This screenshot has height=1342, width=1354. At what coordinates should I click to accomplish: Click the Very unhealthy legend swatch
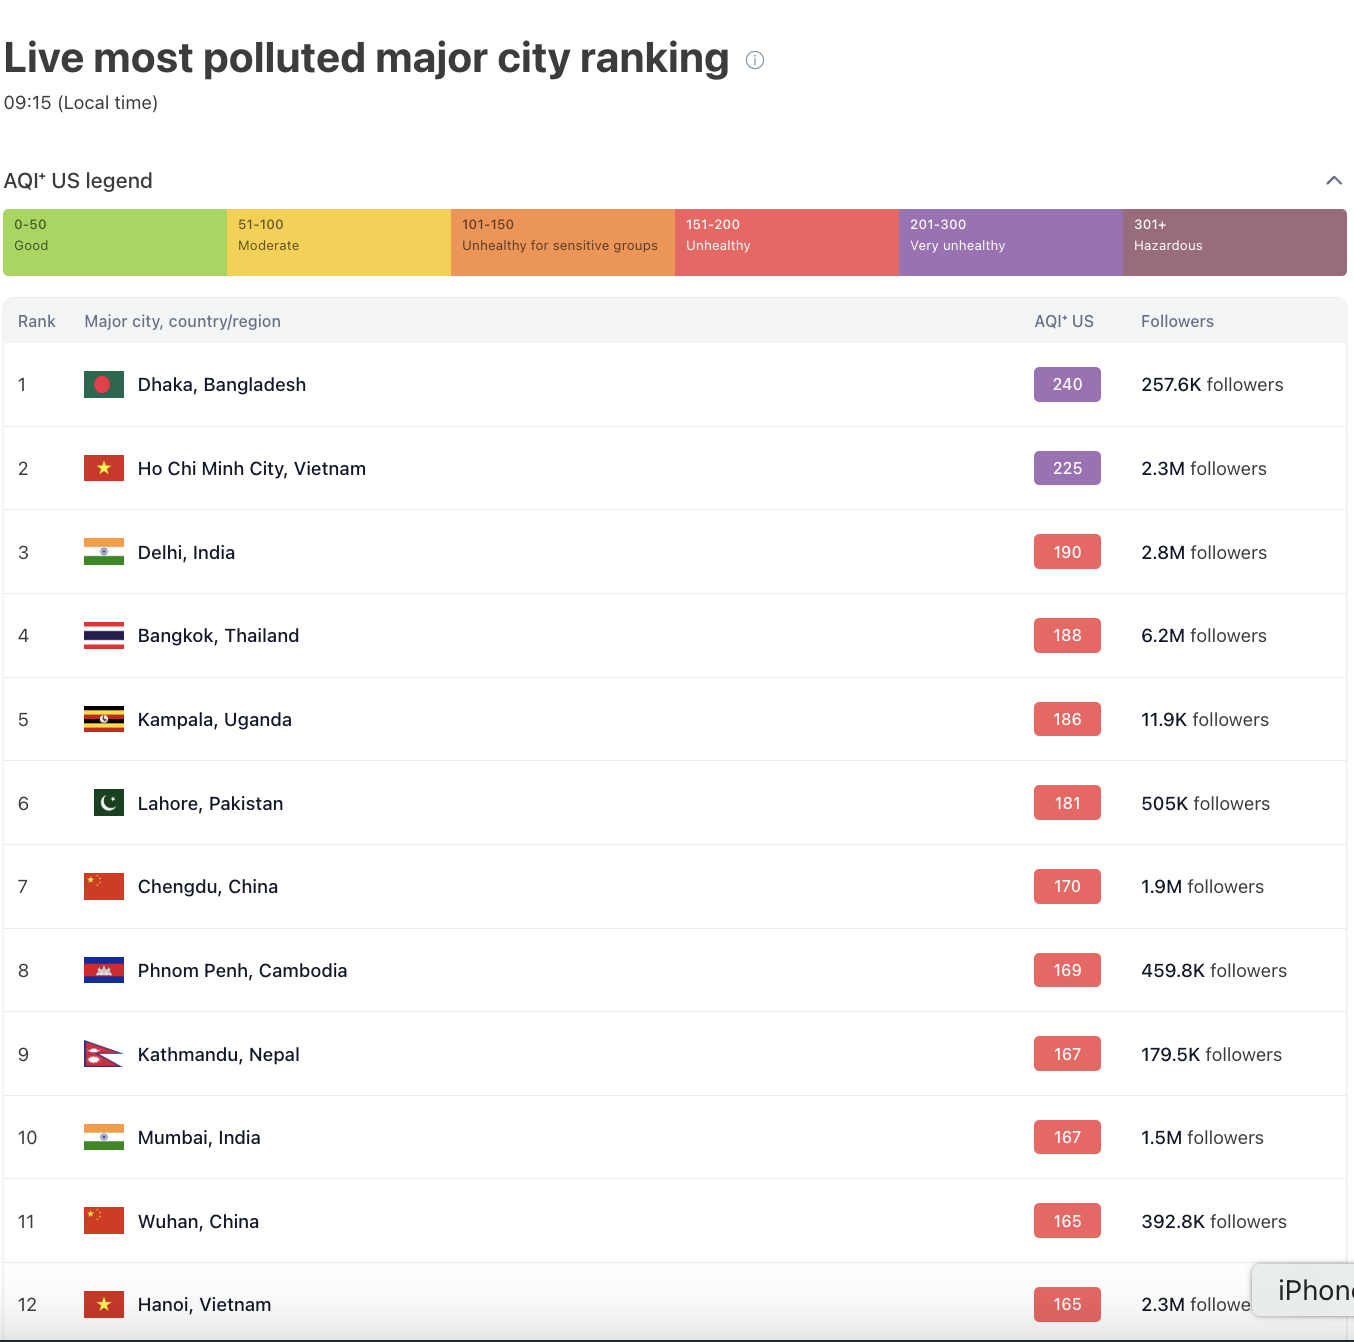[x=1010, y=242]
